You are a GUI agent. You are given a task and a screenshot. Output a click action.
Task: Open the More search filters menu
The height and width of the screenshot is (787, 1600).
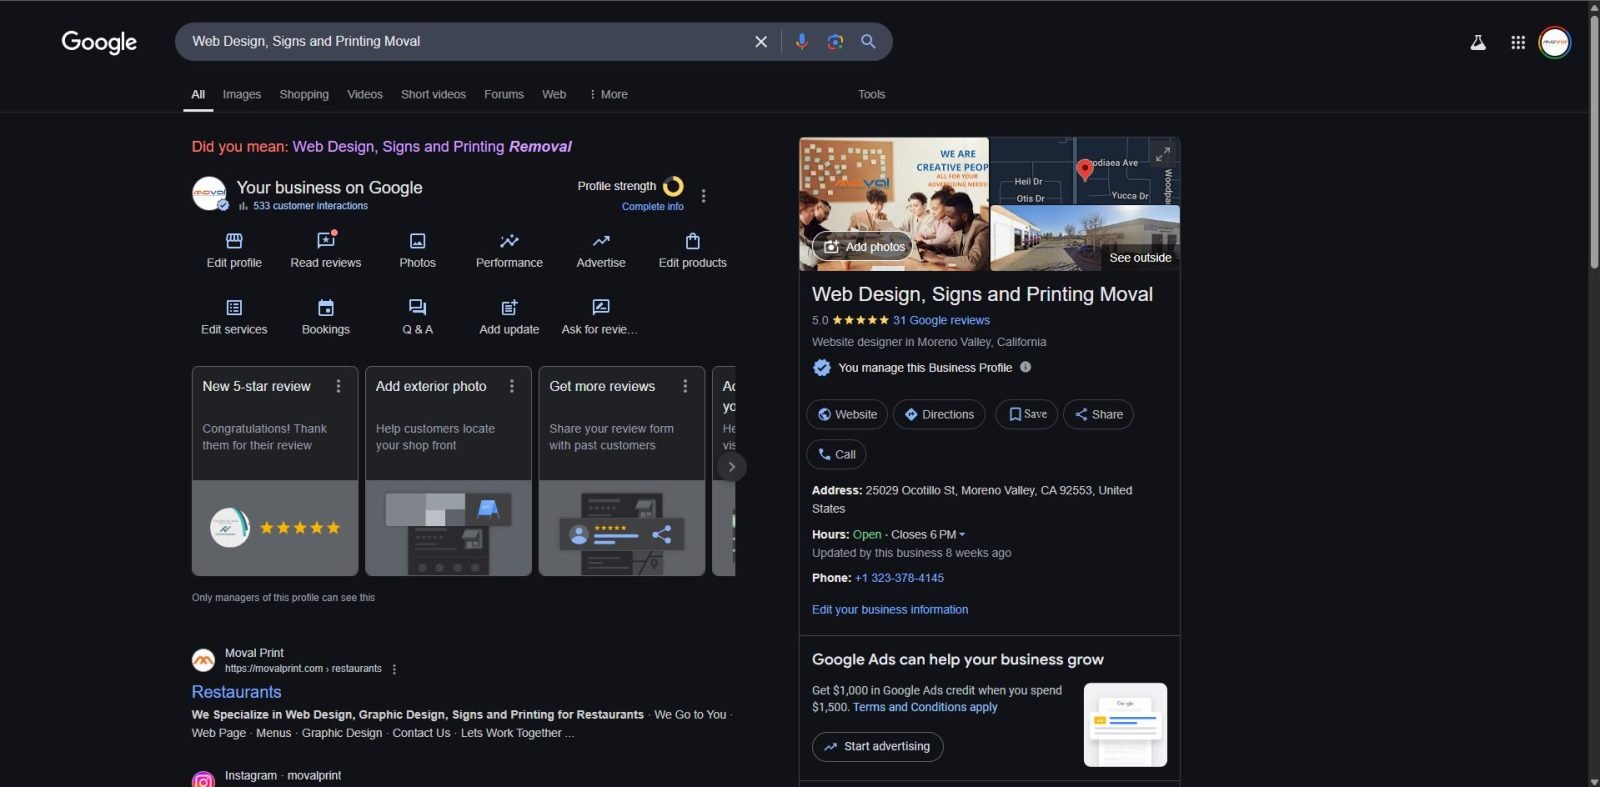tap(608, 94)
